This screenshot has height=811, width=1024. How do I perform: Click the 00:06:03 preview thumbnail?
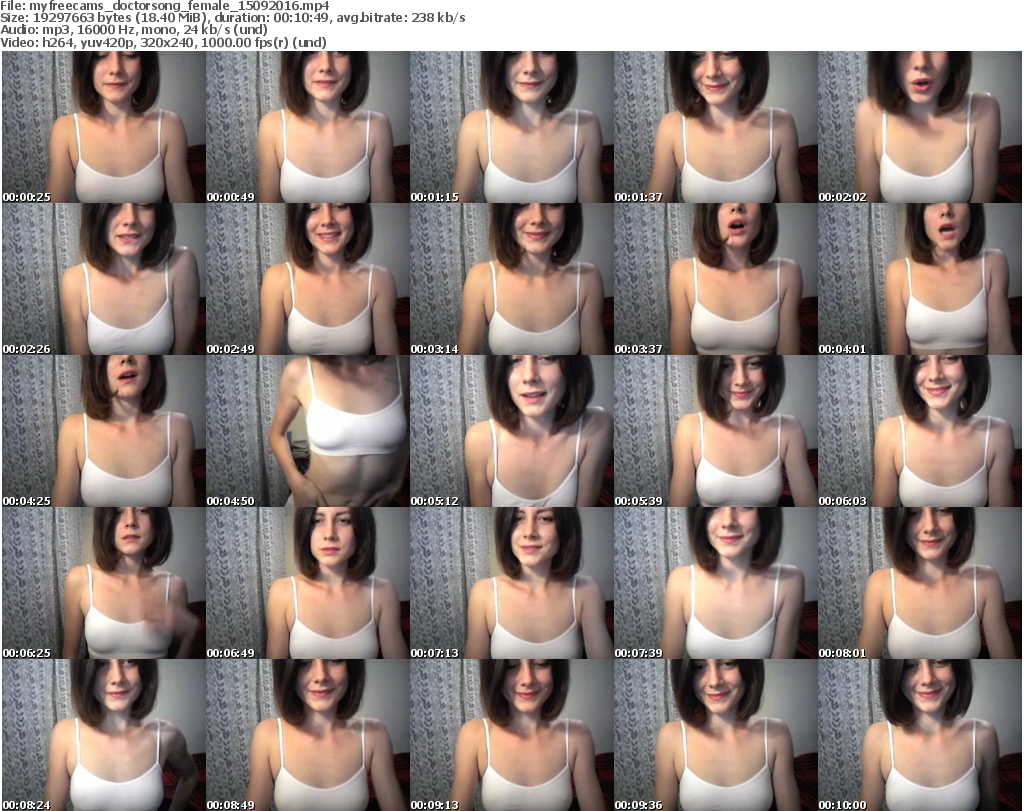pos(919,431)
